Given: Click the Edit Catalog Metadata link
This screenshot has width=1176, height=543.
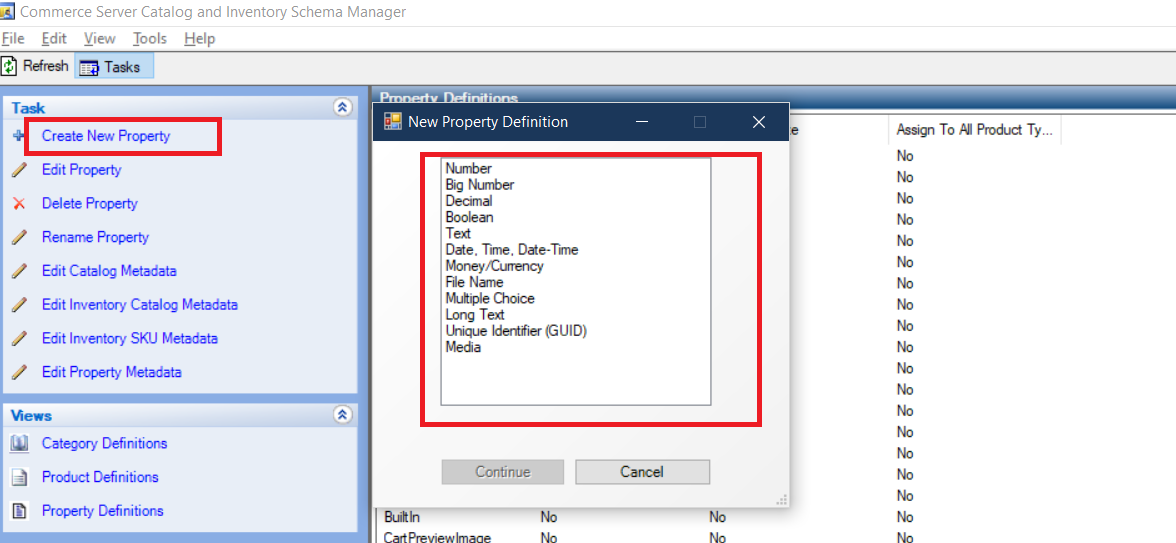Looking at the screenshot, I should click(x=109, y=271).
